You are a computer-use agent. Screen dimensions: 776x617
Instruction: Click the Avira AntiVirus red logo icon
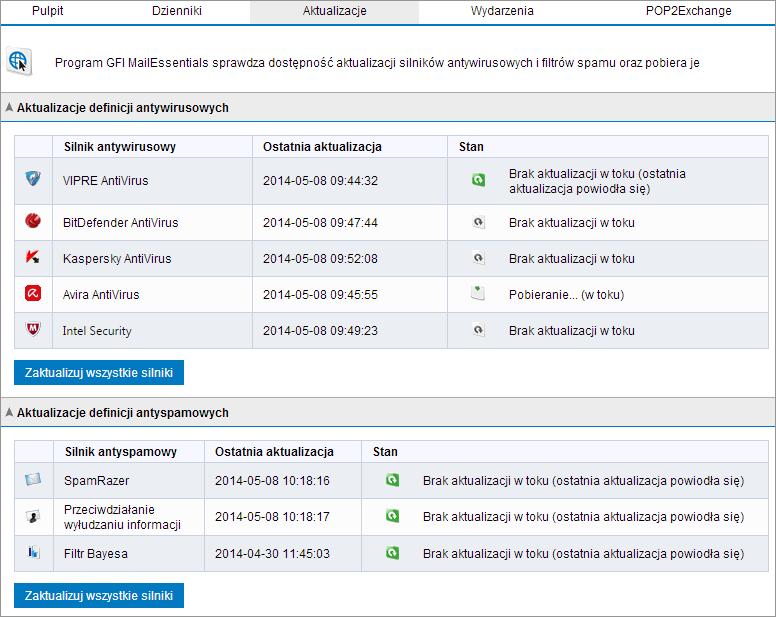tap(33, 293)
